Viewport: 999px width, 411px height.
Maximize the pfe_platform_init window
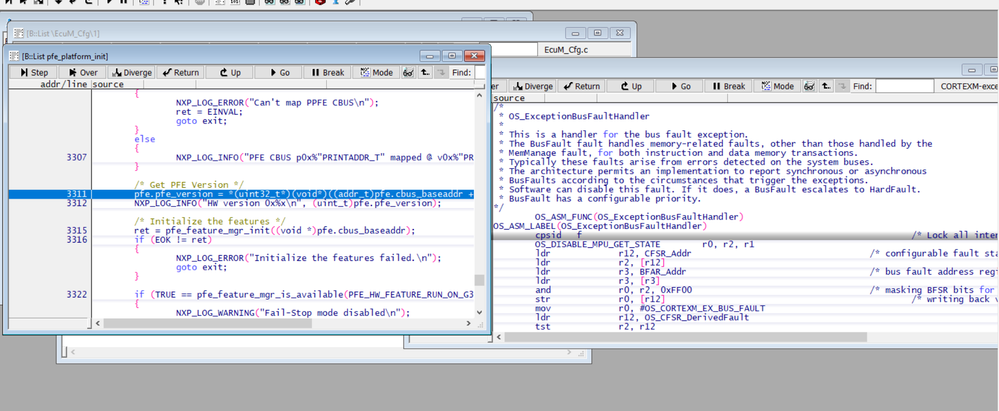coord(452,56)
